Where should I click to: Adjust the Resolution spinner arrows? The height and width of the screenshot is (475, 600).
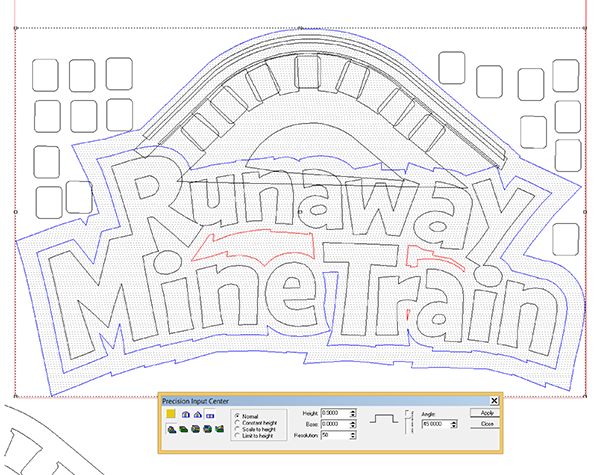(x=353, y=435)
